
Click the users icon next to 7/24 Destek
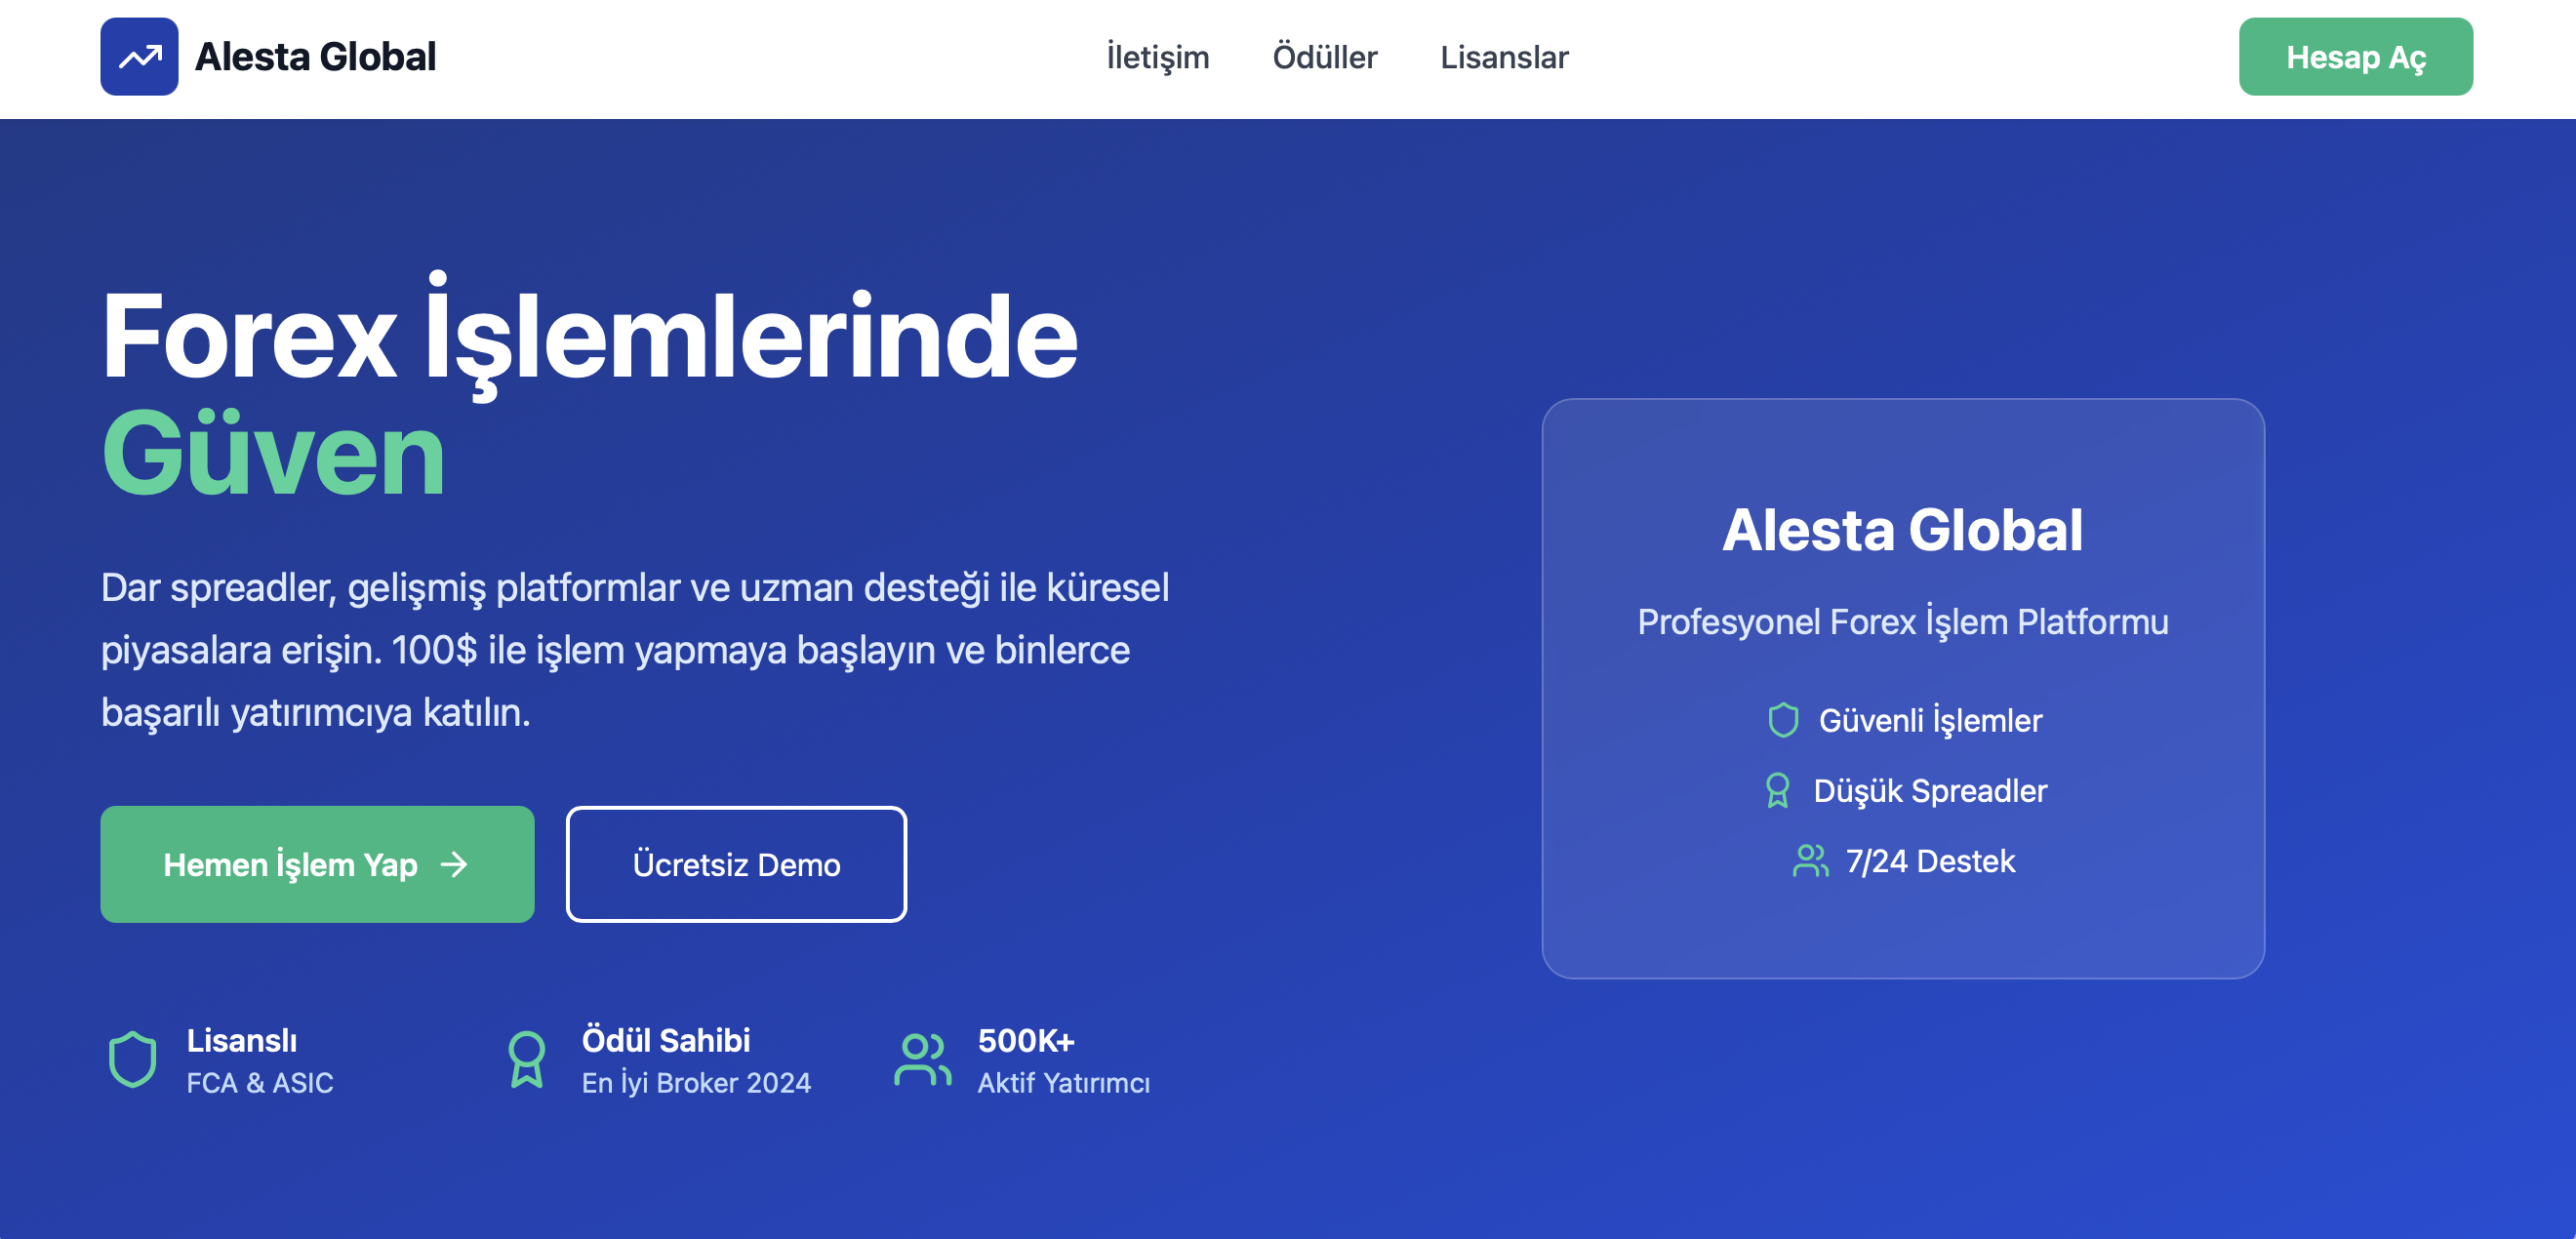point(1810,860)
